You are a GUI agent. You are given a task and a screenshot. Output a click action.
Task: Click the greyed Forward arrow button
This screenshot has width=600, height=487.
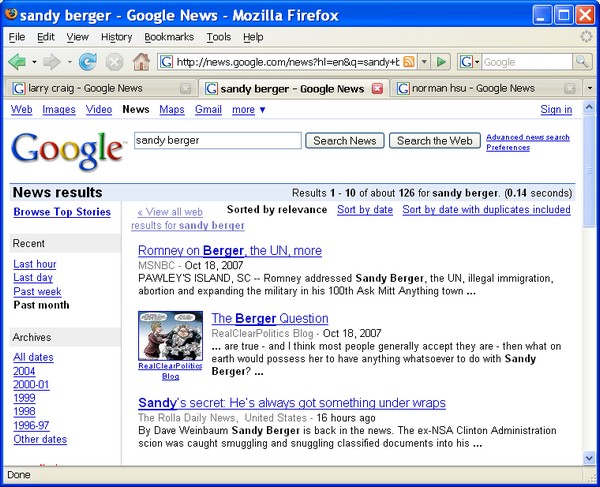point(52,62)
